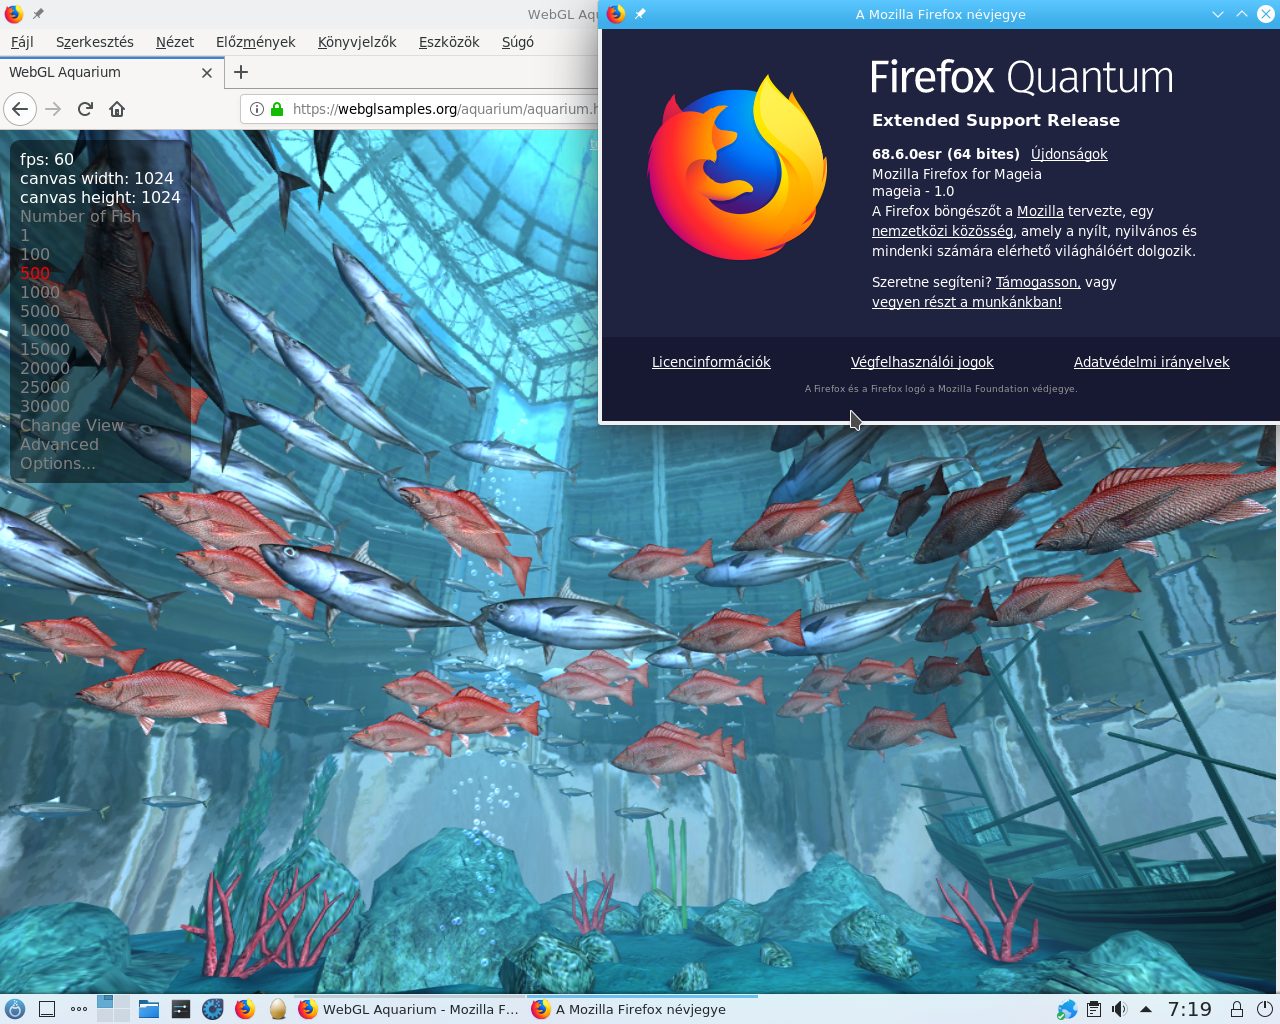The image size is (1280, 1024).
Task: Open Végfelhasználói jogok link
Action: click(x=922, y=362)
